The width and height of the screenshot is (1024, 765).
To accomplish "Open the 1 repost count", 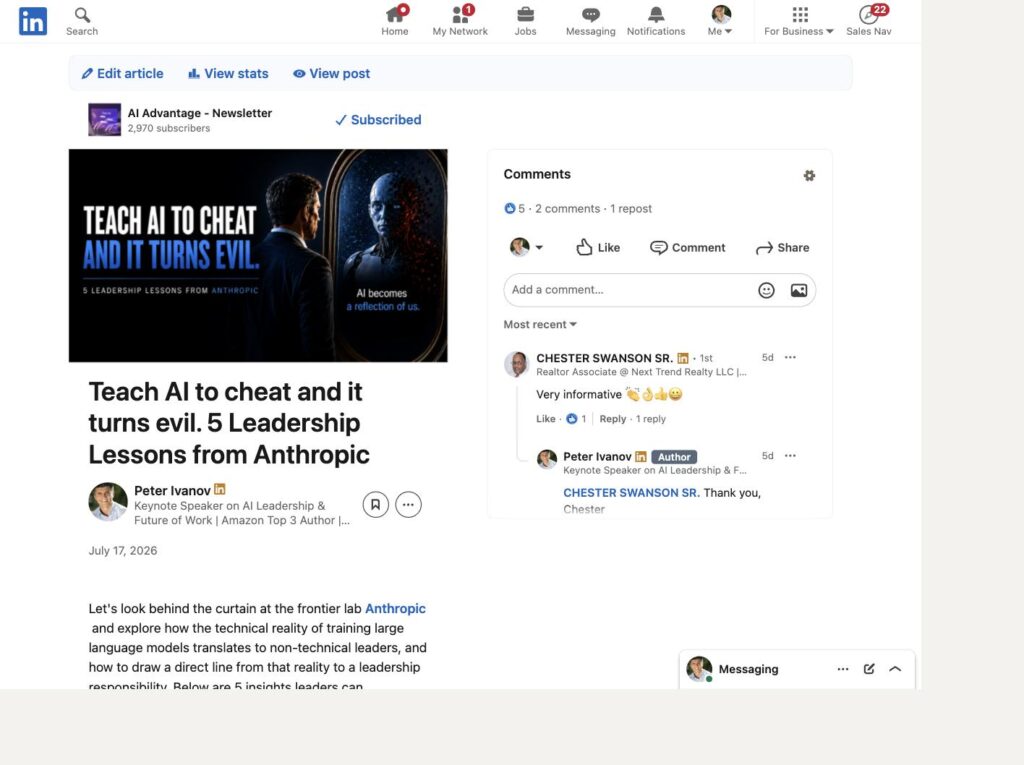I will [631, 208].
